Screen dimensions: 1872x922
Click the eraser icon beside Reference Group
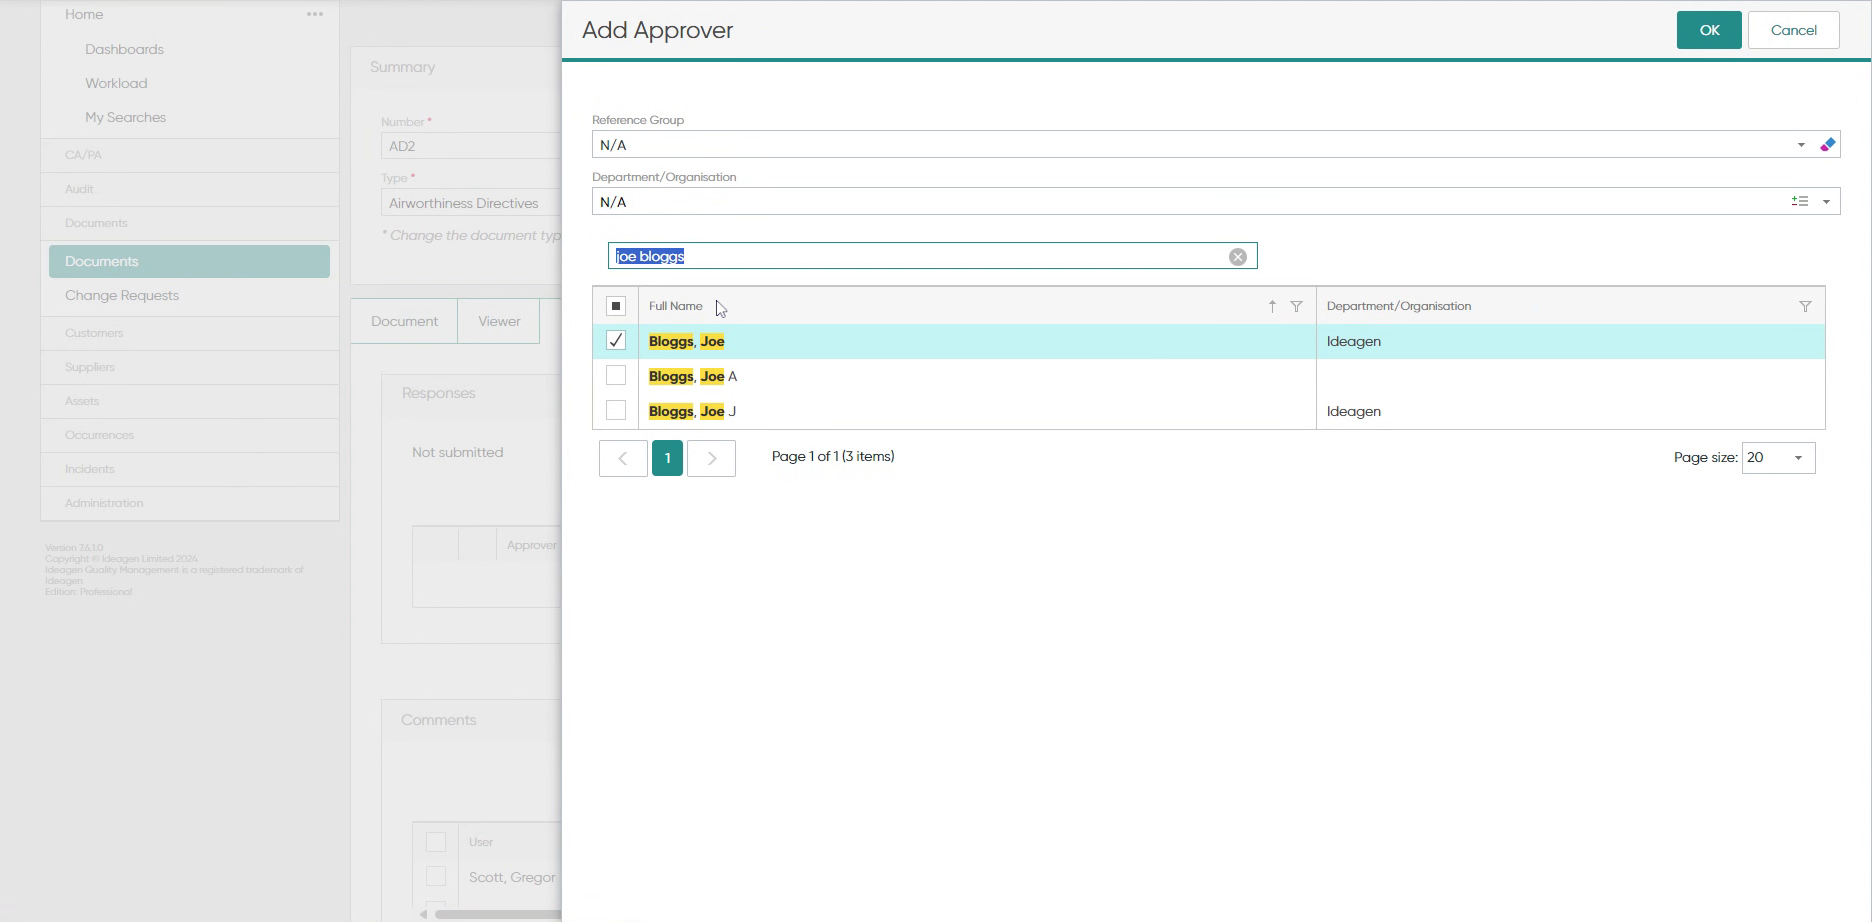click(x=1827, y=145)
